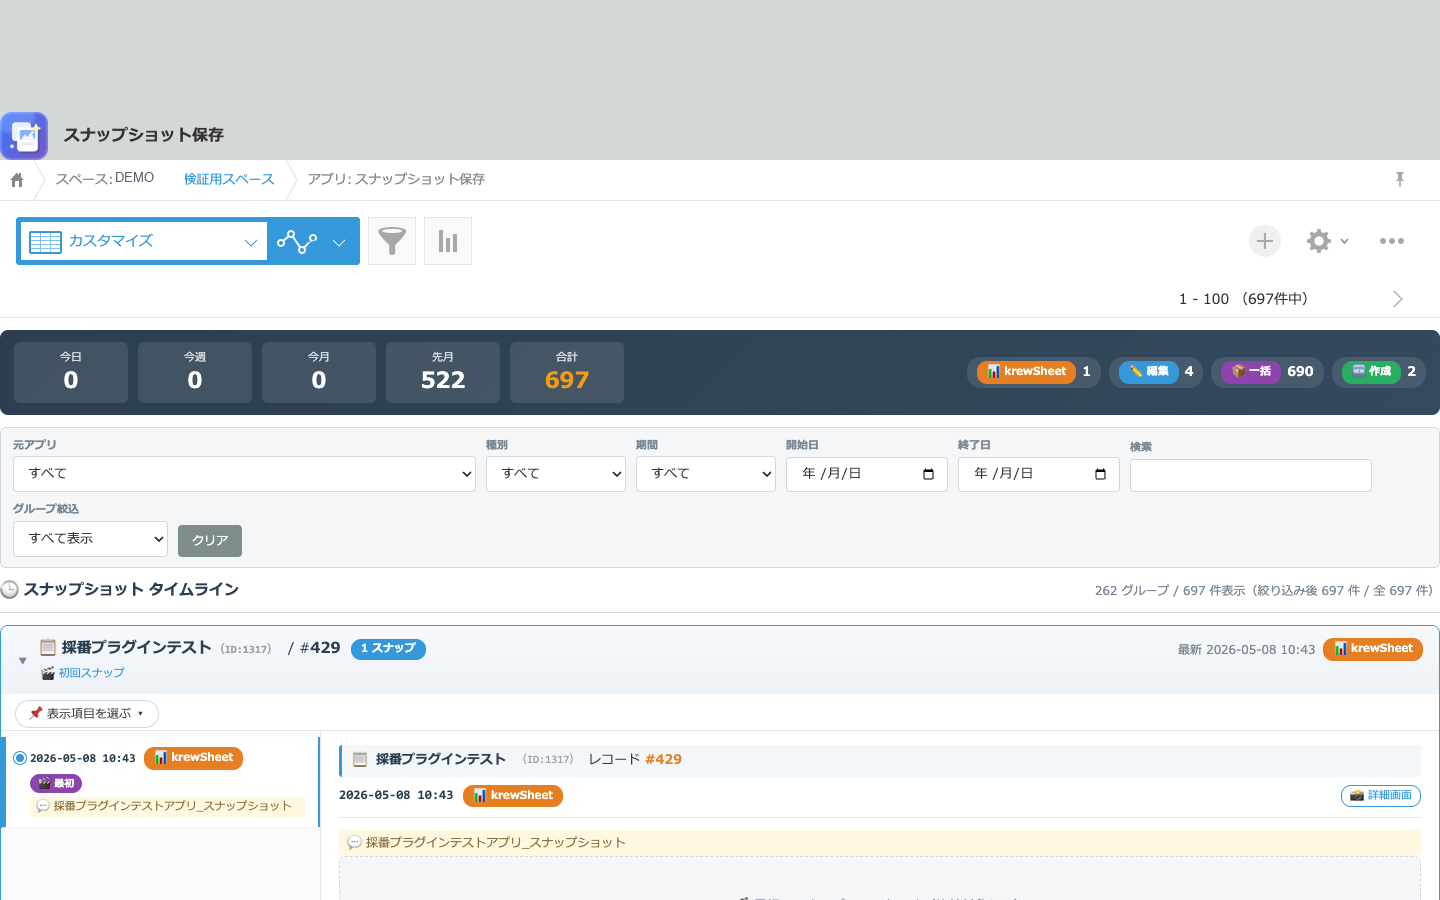Open the グループ絞込 select box

[x=90, y=539]
